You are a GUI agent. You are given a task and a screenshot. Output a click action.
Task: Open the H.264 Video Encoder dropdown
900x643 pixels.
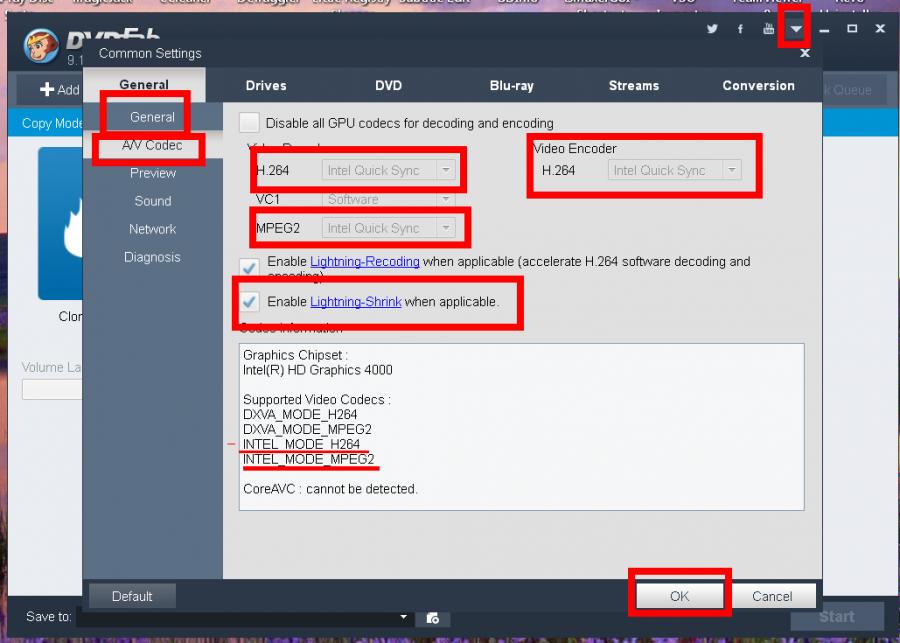(x=674, y=170)
